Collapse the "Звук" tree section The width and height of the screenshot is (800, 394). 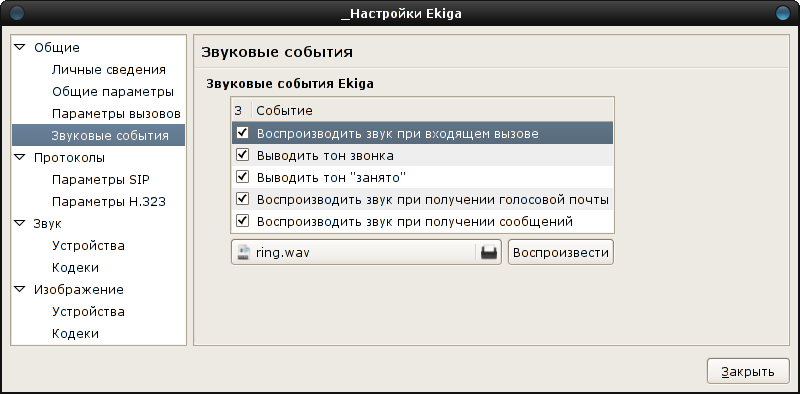(x=20, y=223)
